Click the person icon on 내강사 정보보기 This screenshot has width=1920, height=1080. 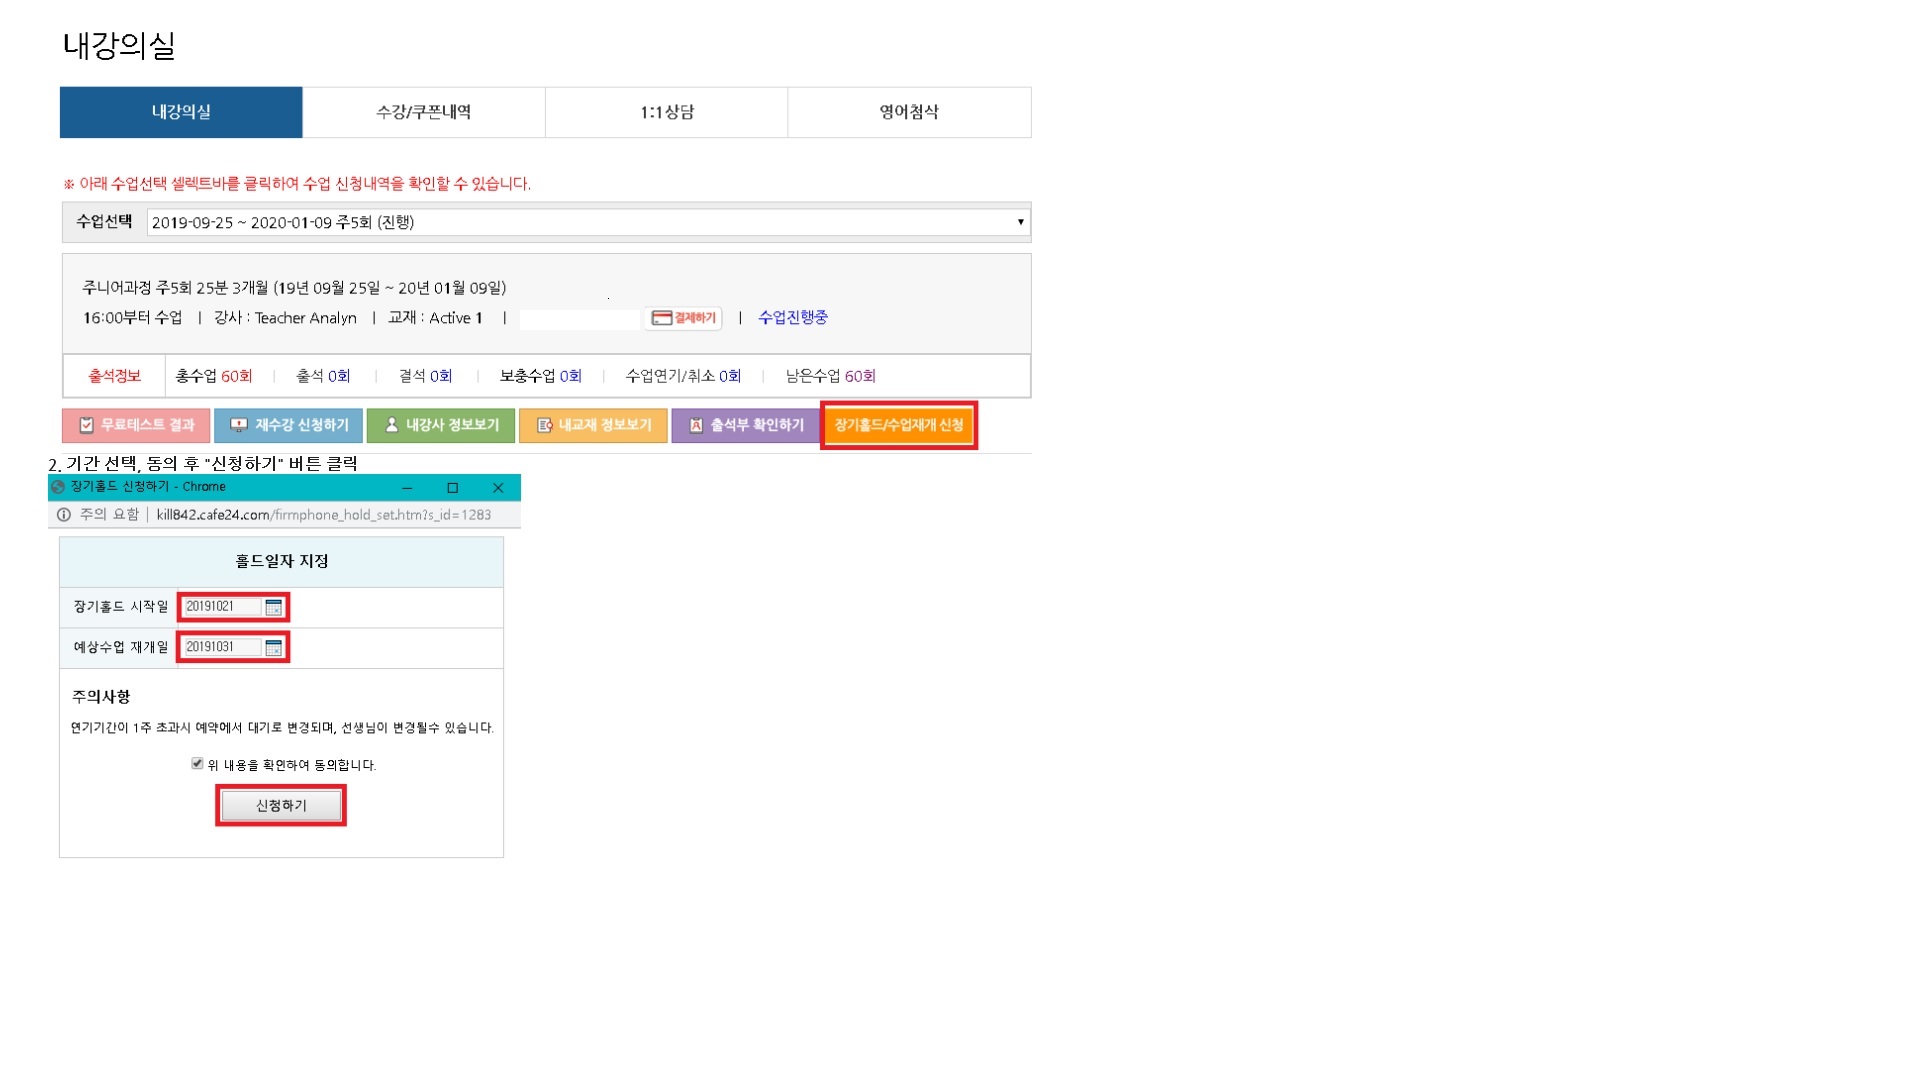[392, 425]
